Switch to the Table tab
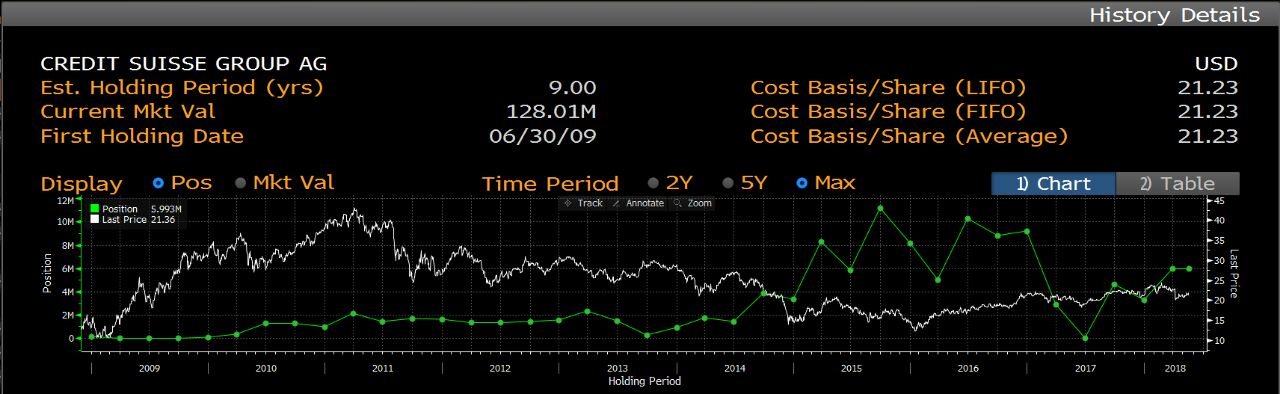This screenshot has height=394, width=1280. 1178,184
